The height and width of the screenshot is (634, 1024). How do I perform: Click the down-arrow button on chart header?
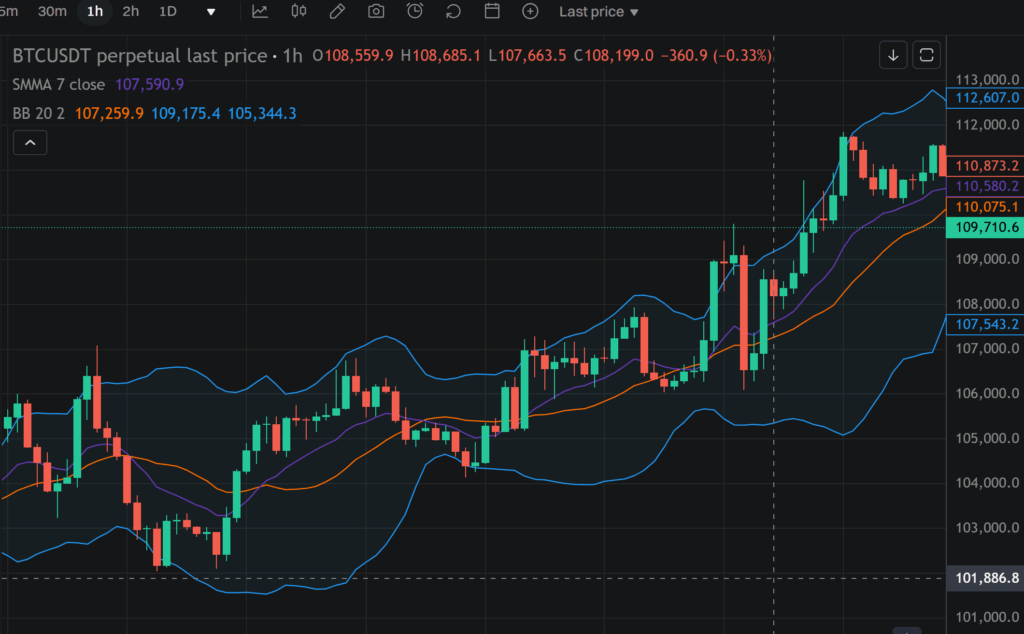click(893, 55)
